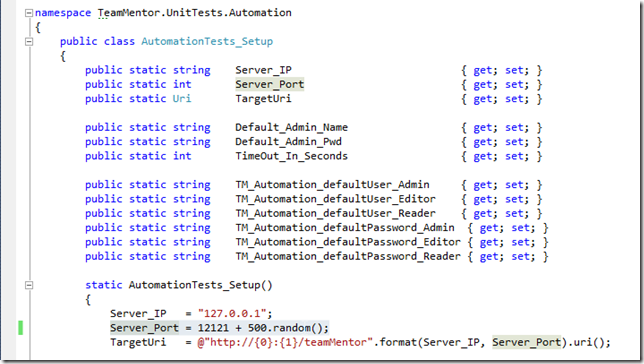Image resolution: width=644 pixels, height=364 pixels.
Task: Click TM_Automation_defaultUser_Editor property
Action: coord(335,199)
